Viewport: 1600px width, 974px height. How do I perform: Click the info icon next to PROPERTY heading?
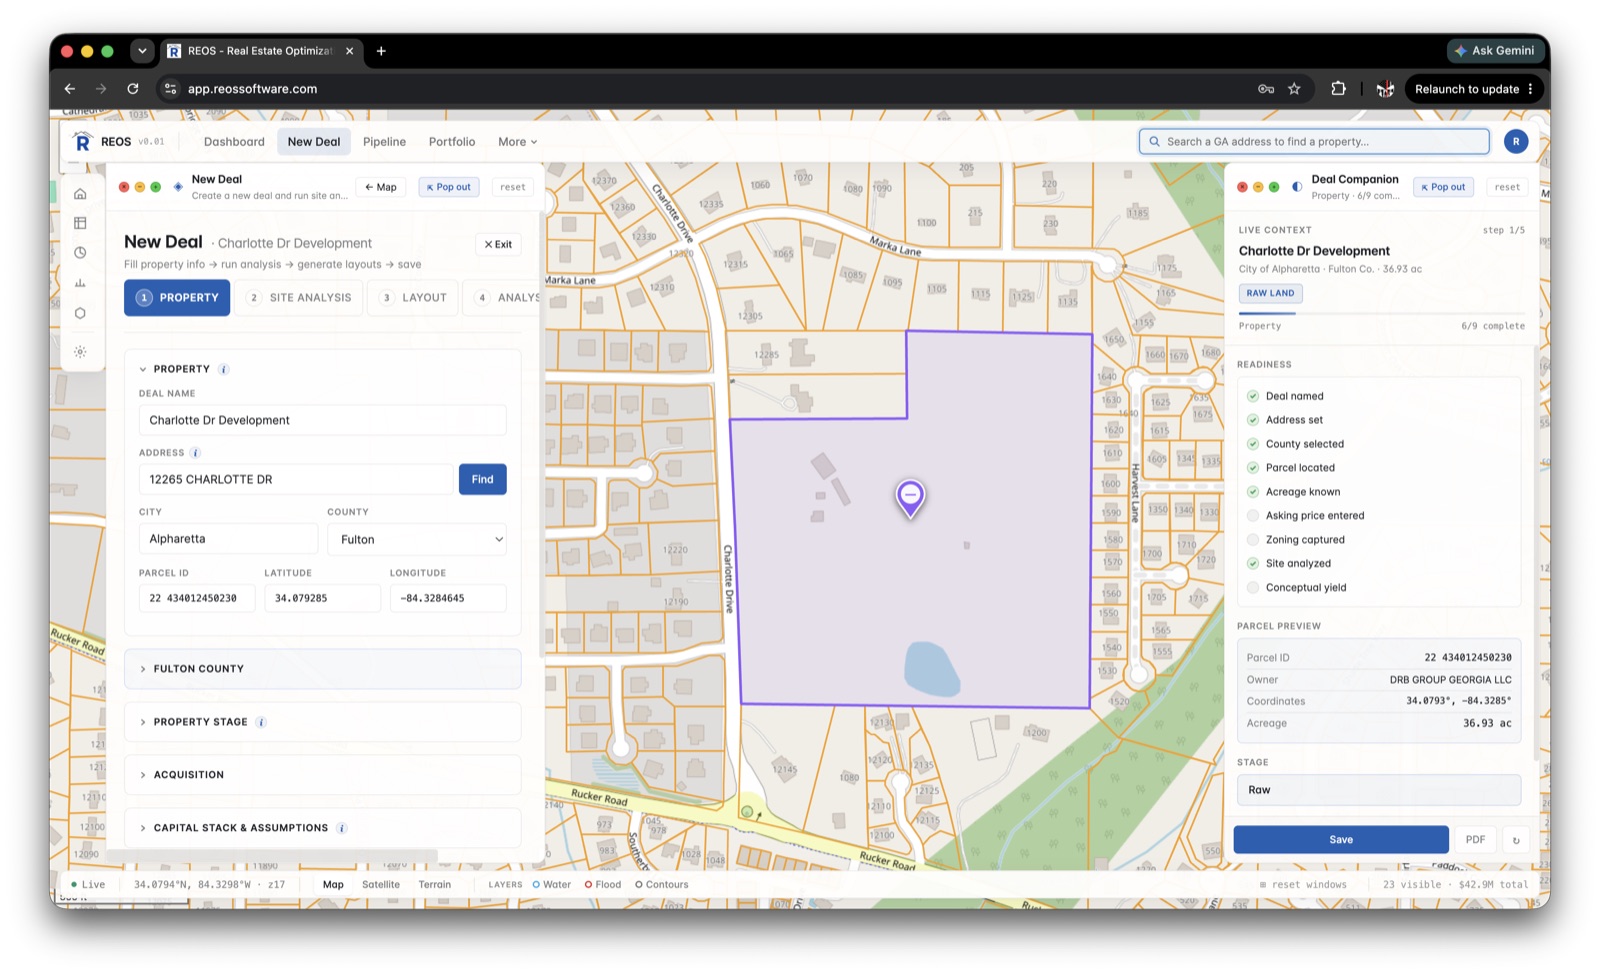pyautogui.click(x=224, y=369)
